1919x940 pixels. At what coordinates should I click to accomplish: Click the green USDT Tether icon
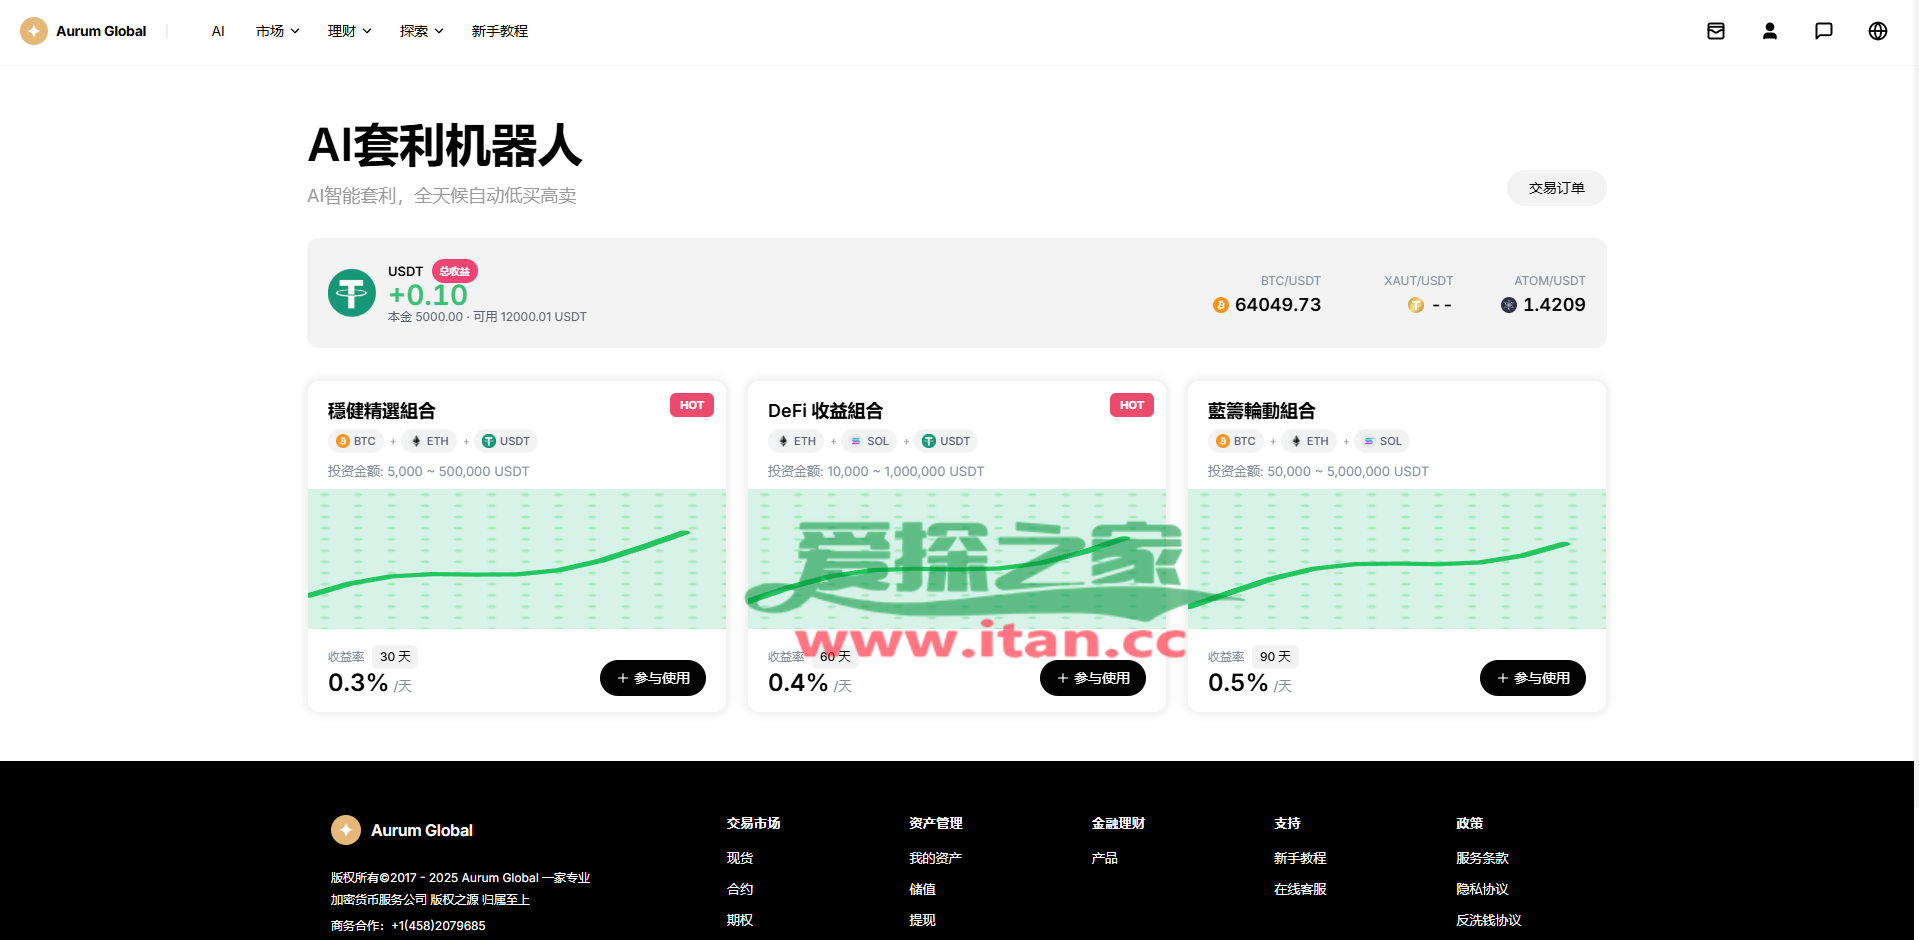[x=352, y=293]
